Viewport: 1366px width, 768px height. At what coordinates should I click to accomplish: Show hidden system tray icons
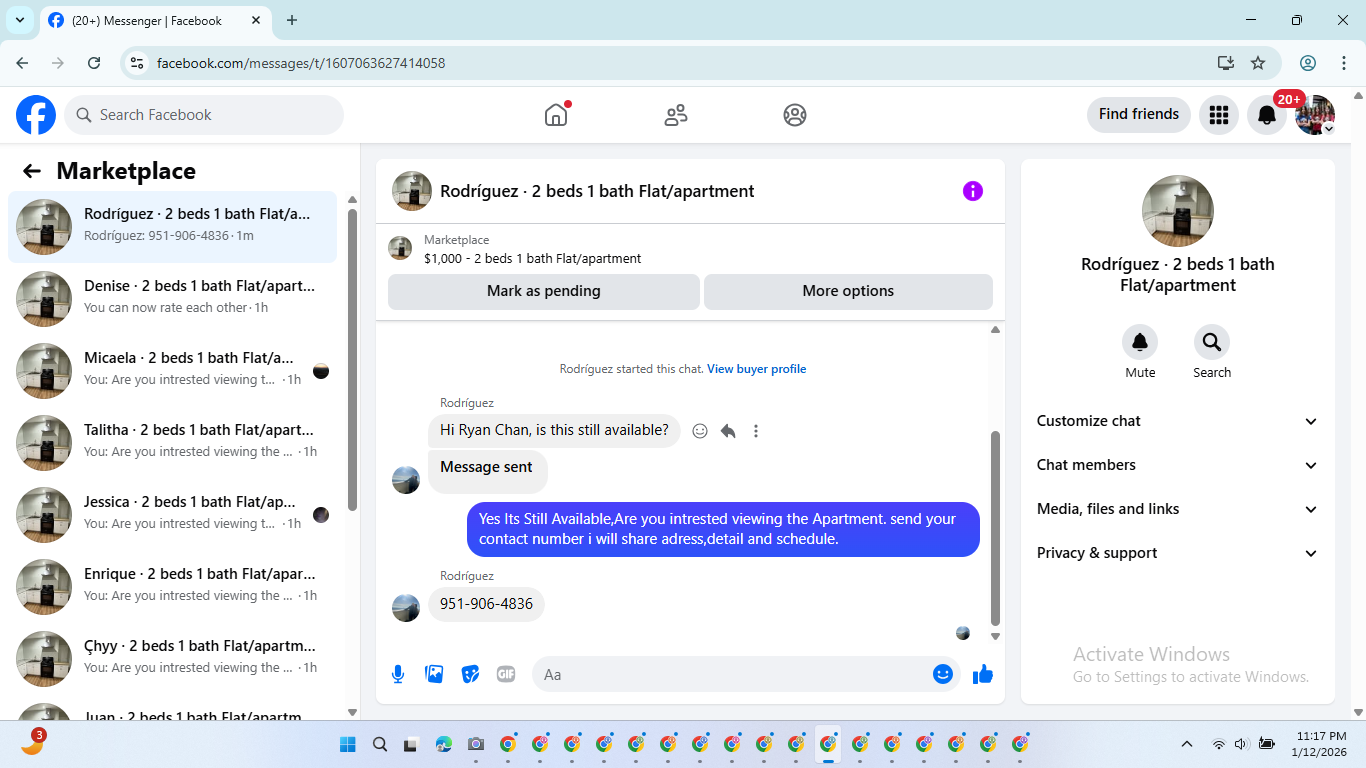click(1187, 744)
